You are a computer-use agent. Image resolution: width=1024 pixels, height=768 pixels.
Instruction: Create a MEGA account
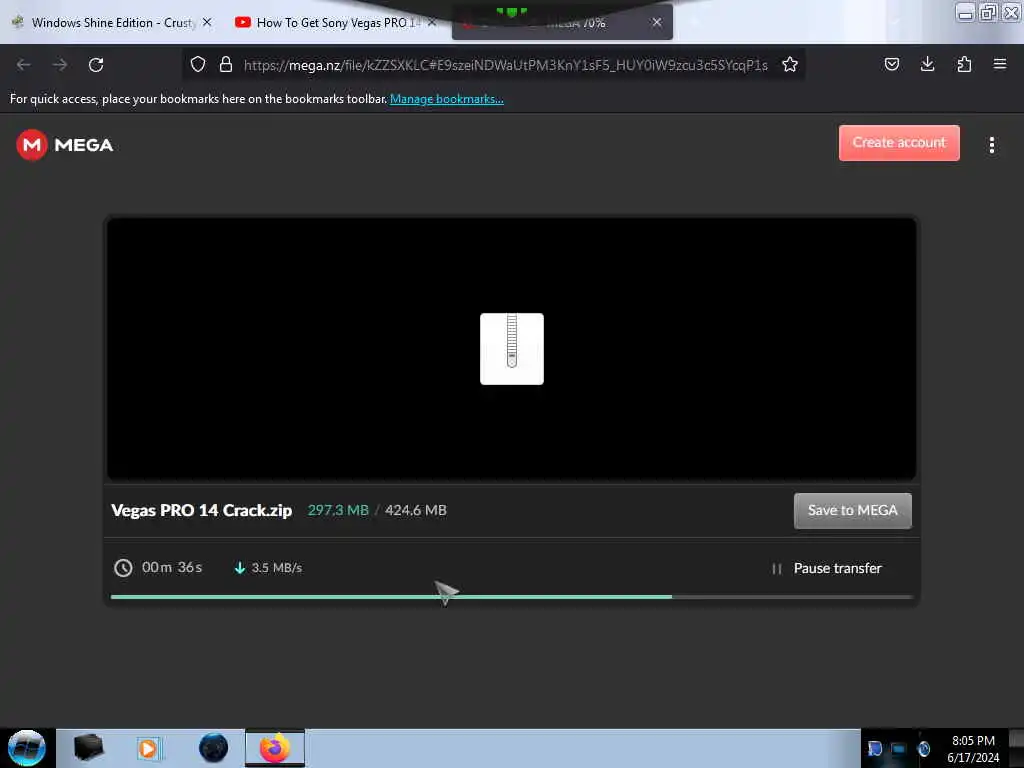pyautogui.click(x=899, y=142)
